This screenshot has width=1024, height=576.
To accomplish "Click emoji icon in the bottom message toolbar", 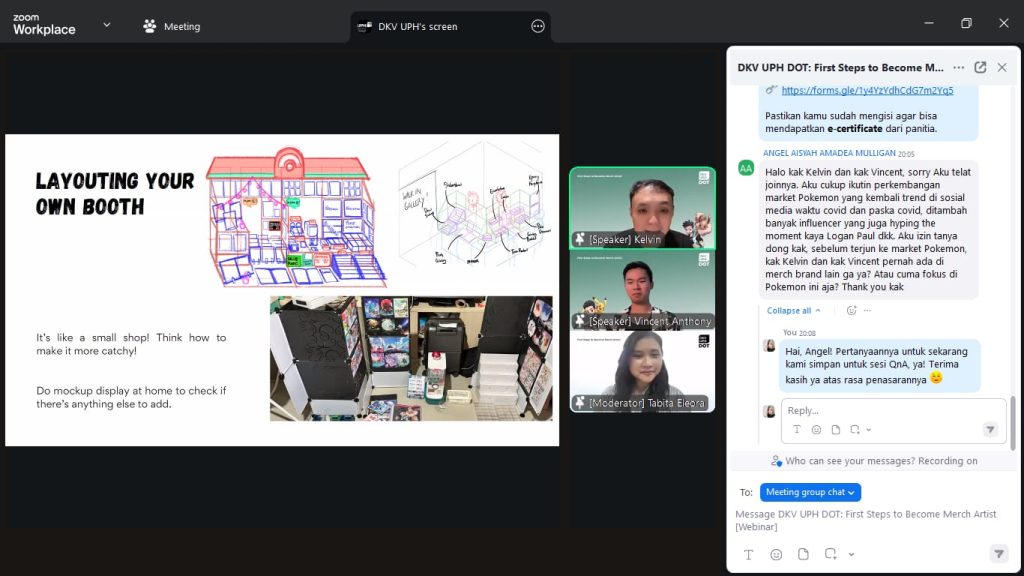I will (x=776, y=554).
